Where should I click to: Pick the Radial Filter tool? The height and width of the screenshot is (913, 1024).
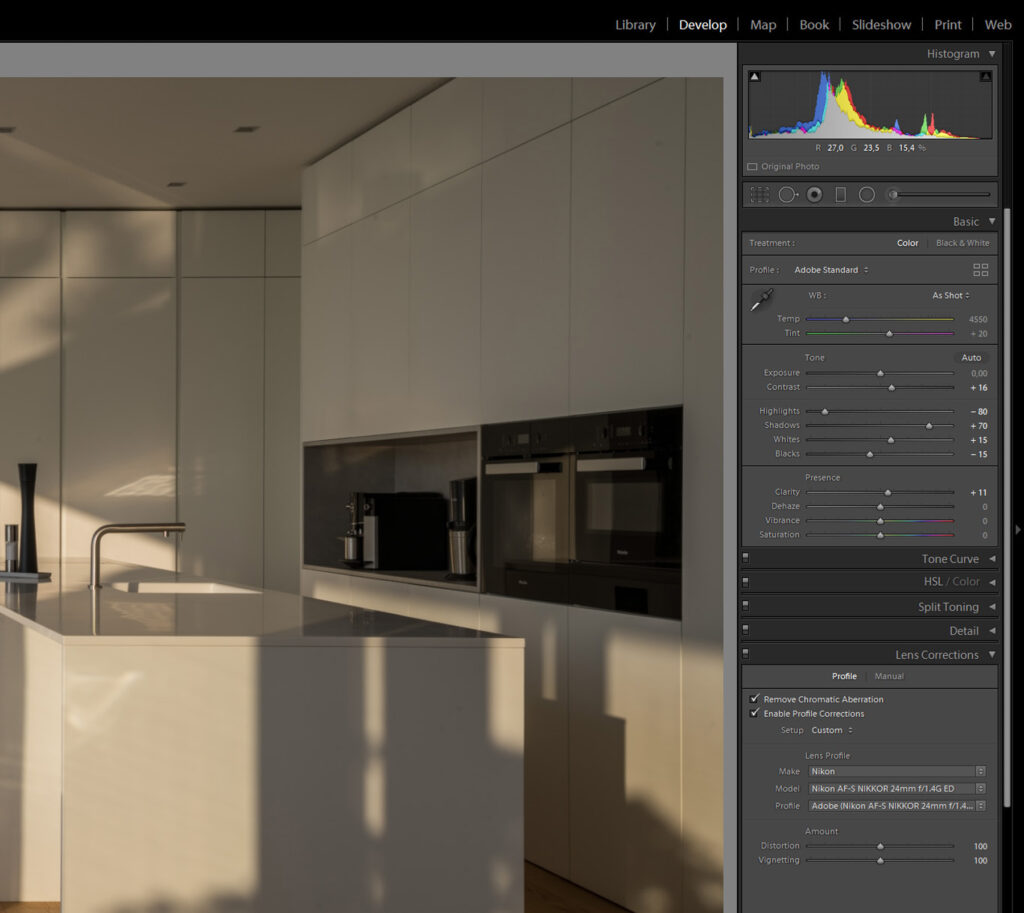click(x=866, y=195)
